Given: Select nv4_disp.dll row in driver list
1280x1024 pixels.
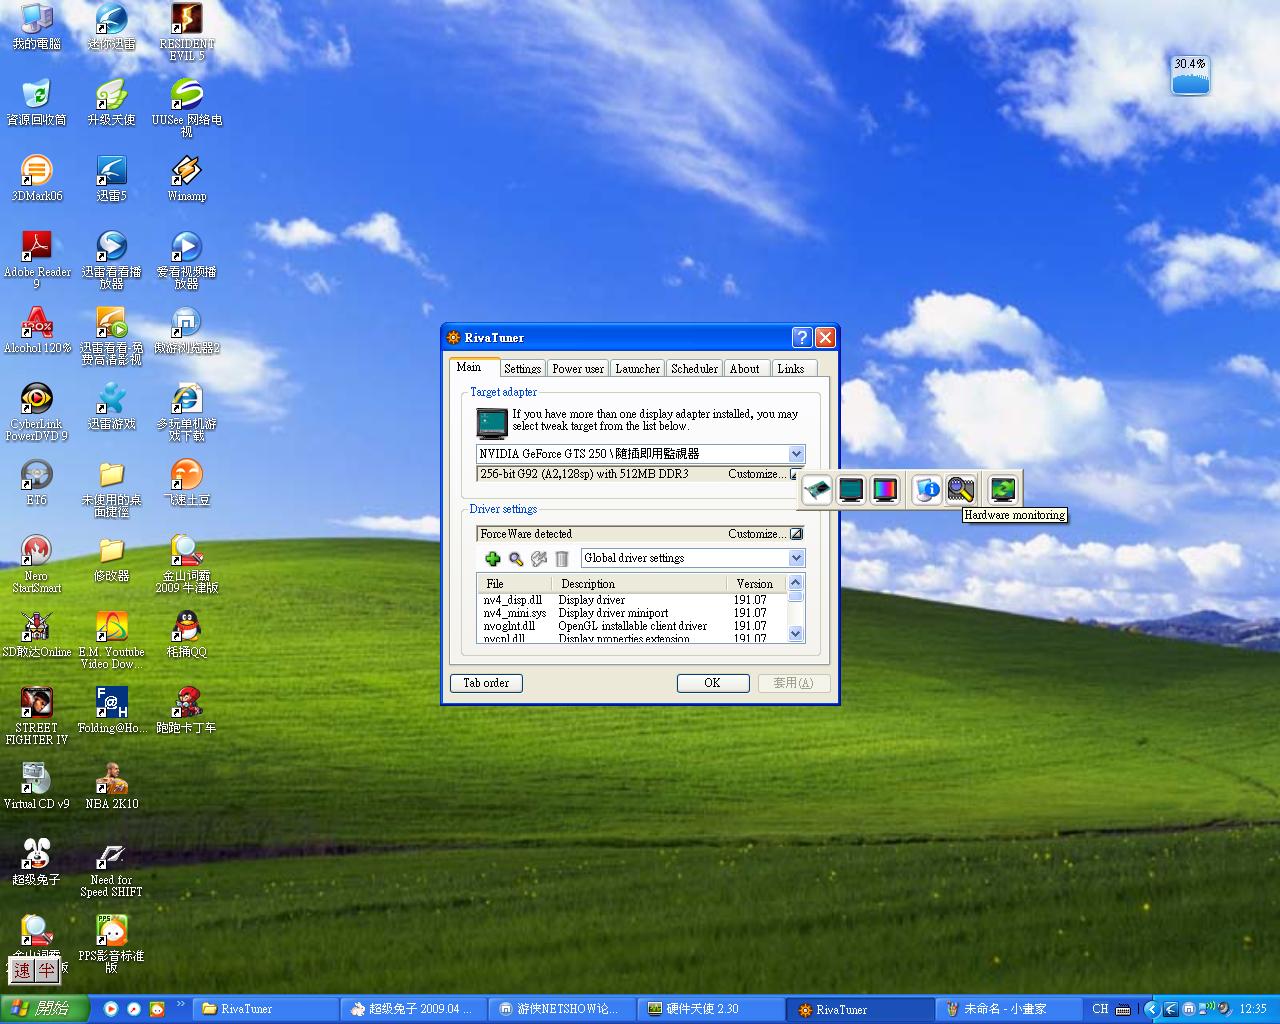Looking at the screenshot, I should [632, 600].
